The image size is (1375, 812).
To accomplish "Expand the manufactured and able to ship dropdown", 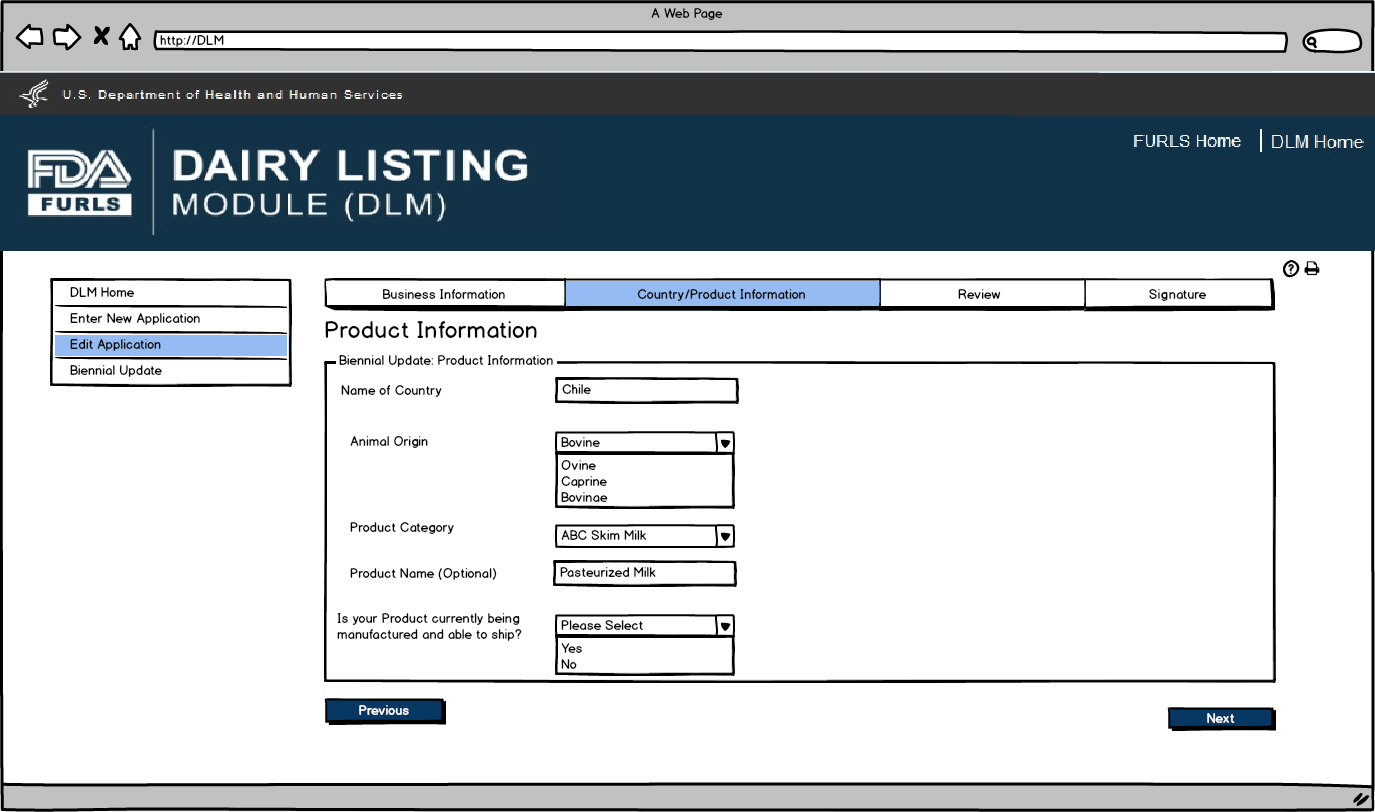I will tap(726, 626).
